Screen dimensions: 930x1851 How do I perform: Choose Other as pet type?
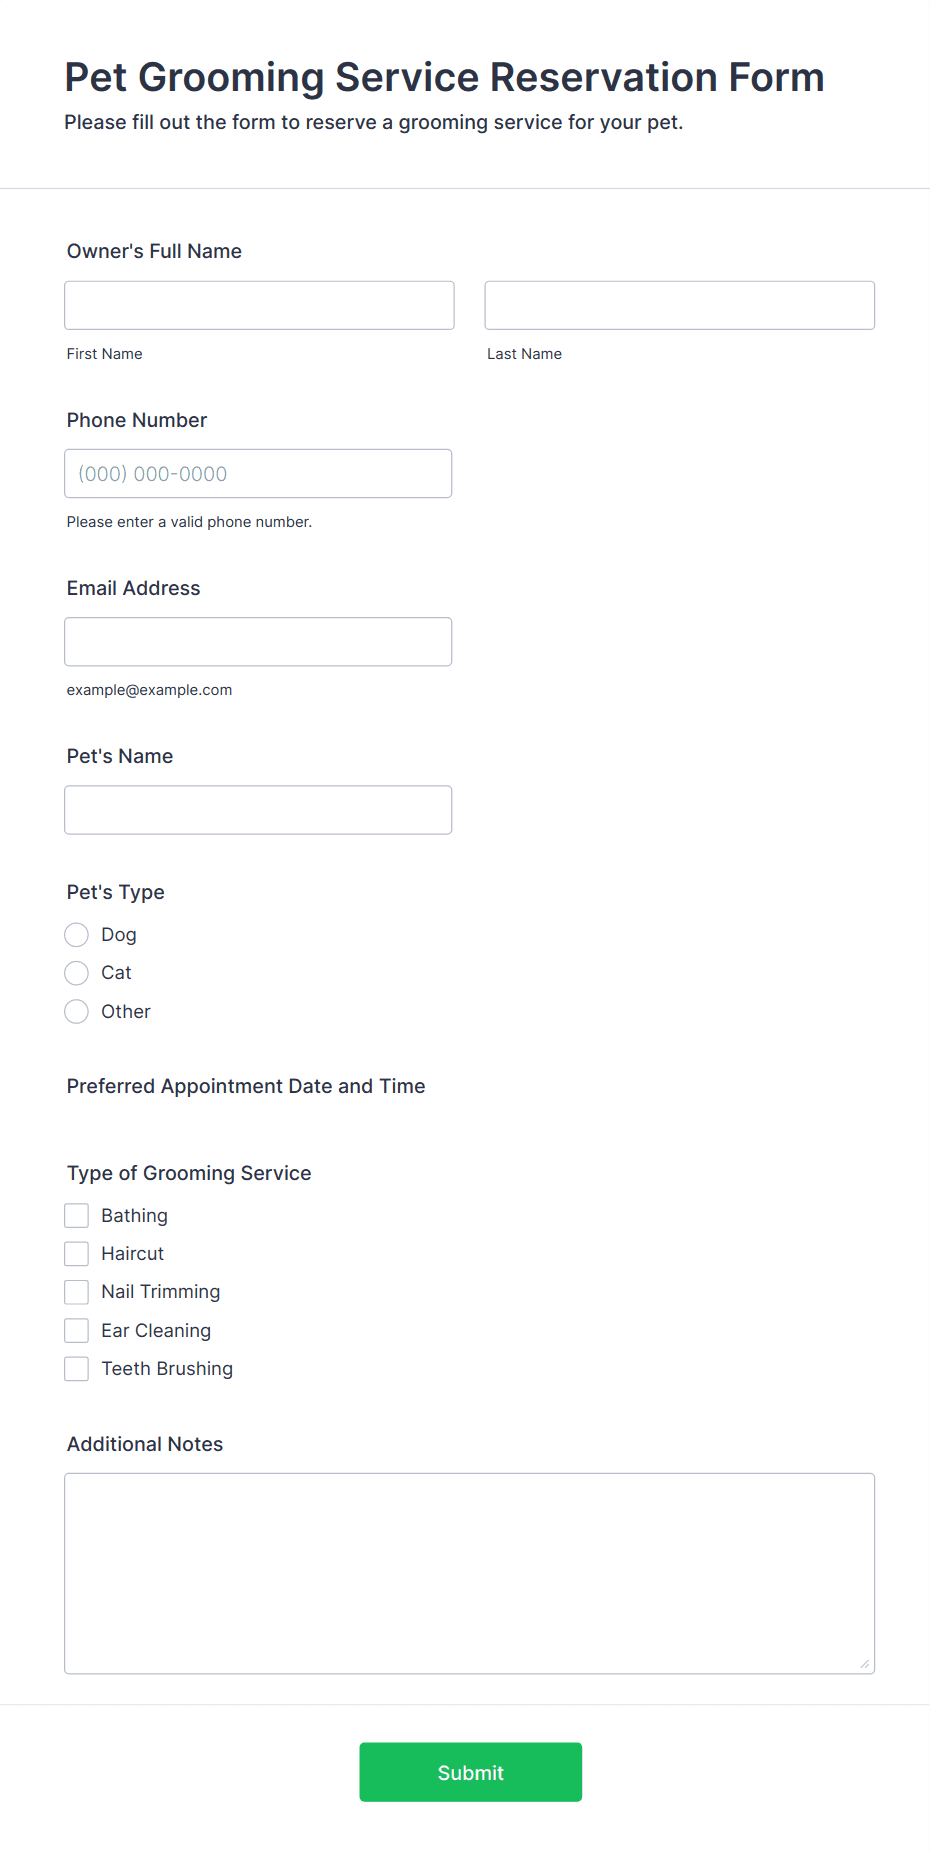pyautogui.click(x=76, y=1011)
